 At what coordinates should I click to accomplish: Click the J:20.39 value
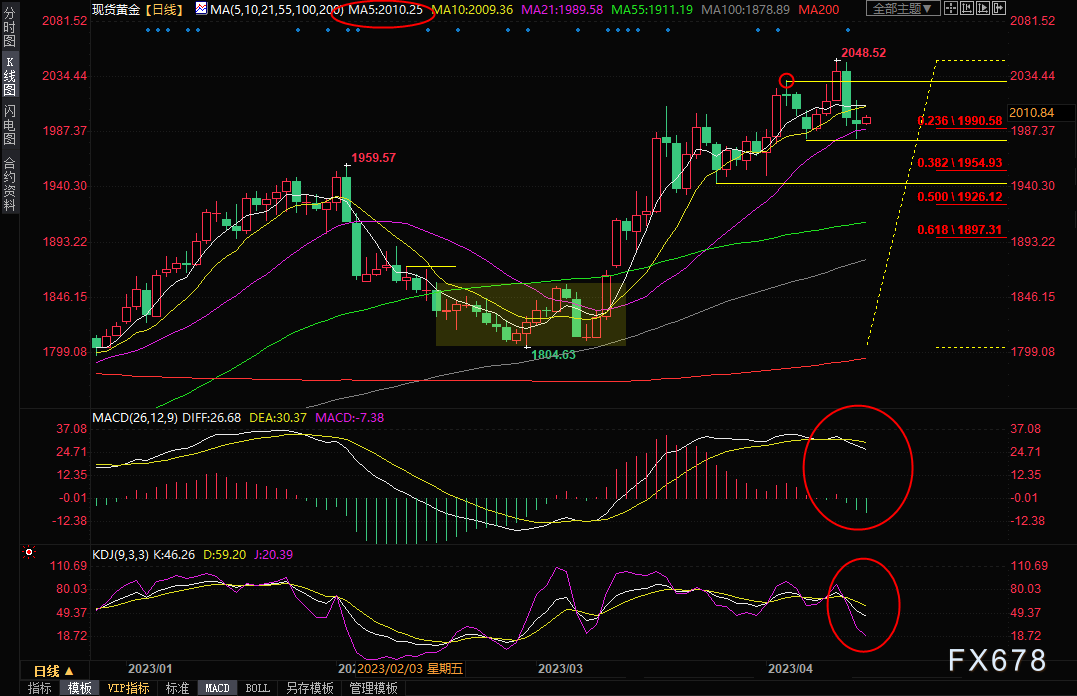click(273, 554)
